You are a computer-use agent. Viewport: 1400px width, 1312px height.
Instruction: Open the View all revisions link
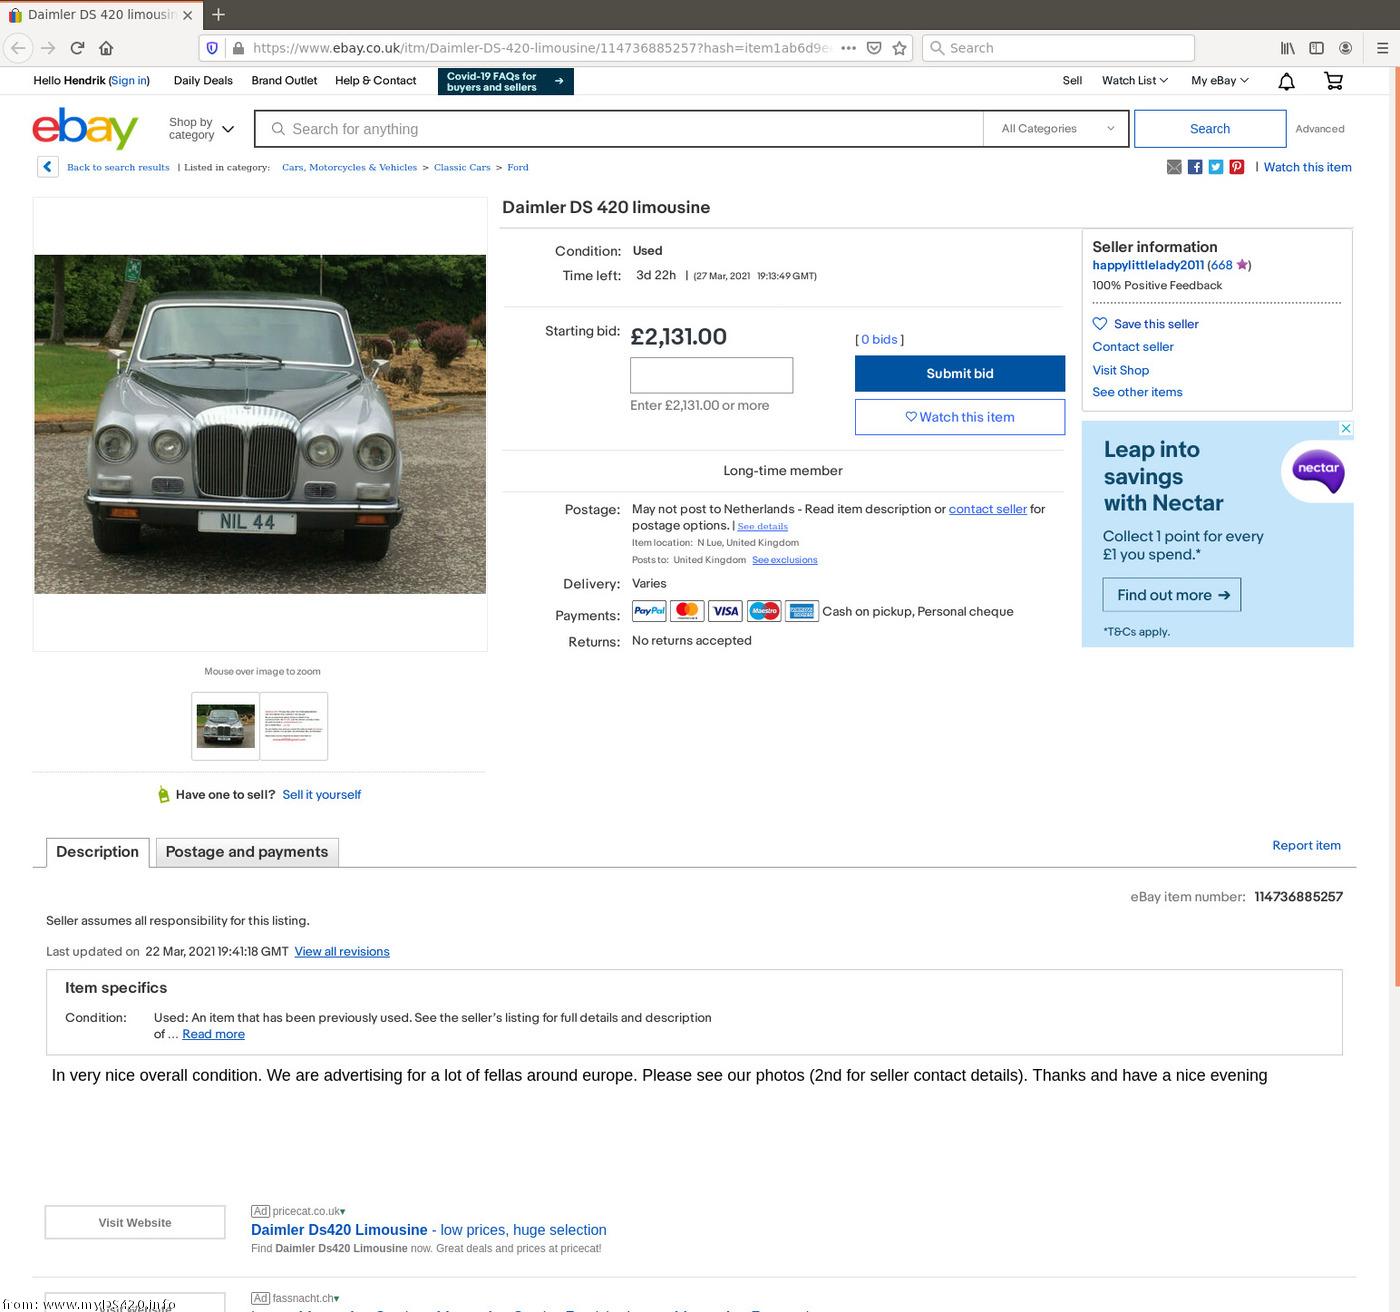[342, 952]
